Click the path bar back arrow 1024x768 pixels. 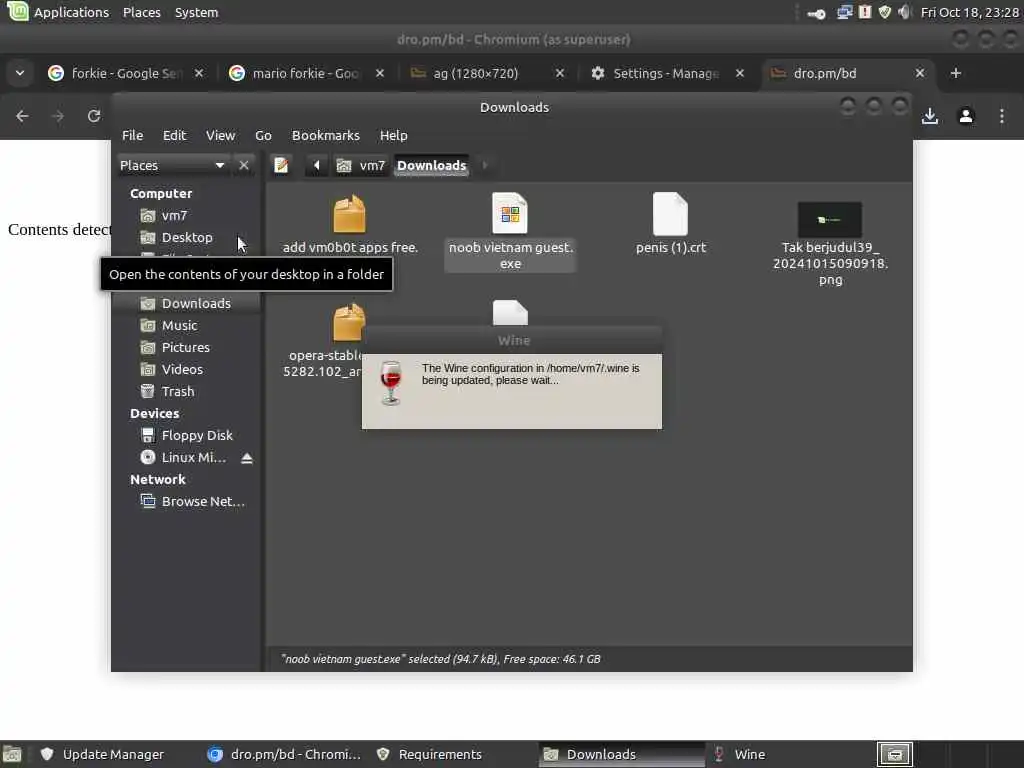pyautogui.click(x=317, y=165)
